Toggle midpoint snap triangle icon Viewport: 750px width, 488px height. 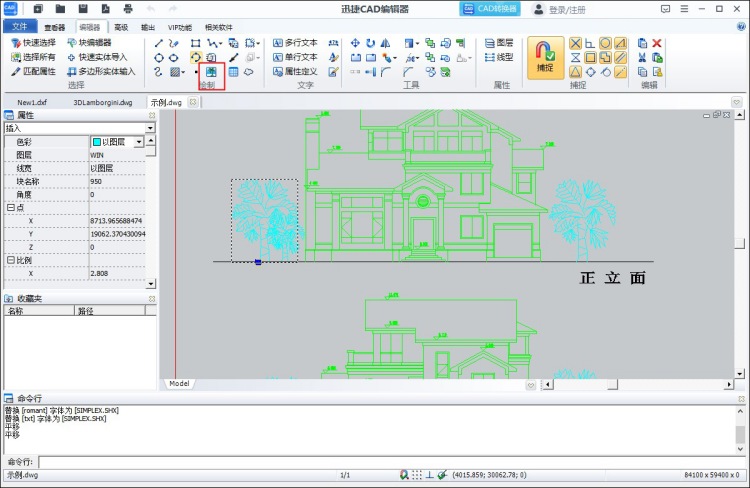pyautogui.click(x=575, y=72)
